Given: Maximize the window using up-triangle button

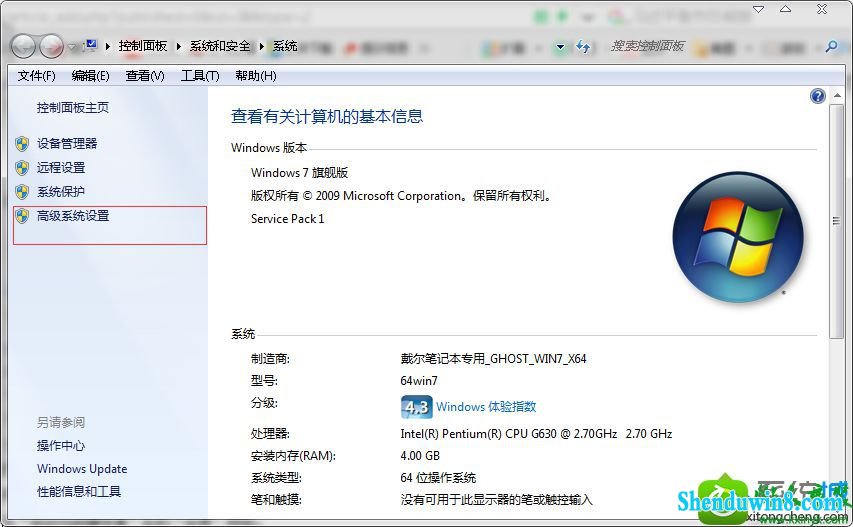Looking at the screenshot, I should pyautogui.click(x=786, y=9).
